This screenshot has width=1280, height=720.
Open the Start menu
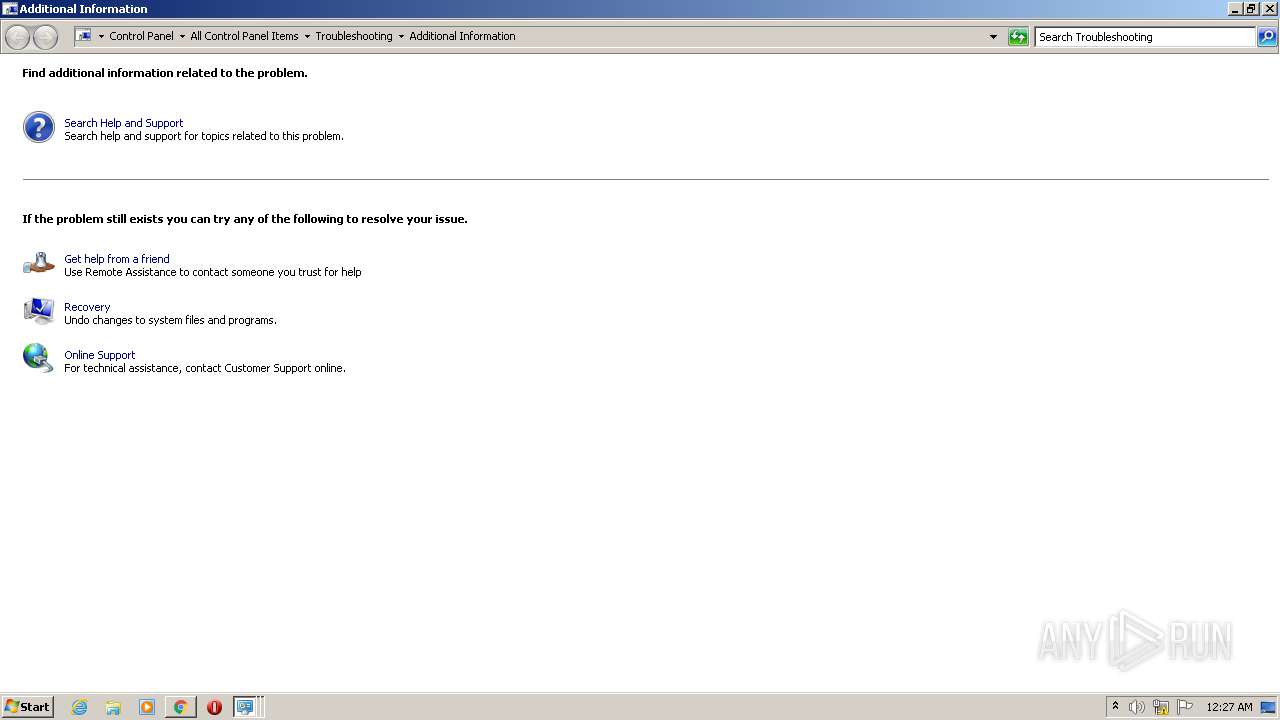(x=27, y=706)
